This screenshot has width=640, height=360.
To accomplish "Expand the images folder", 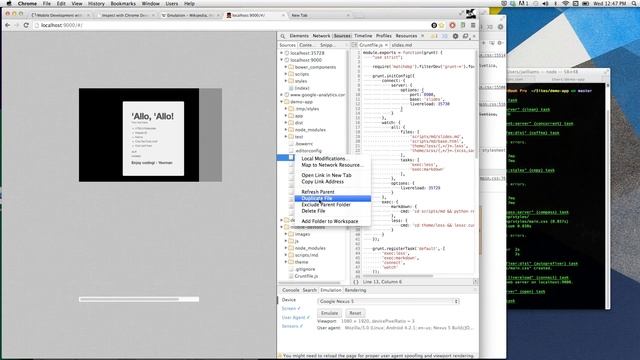I will pyautogui.click(x=286, y=234).
